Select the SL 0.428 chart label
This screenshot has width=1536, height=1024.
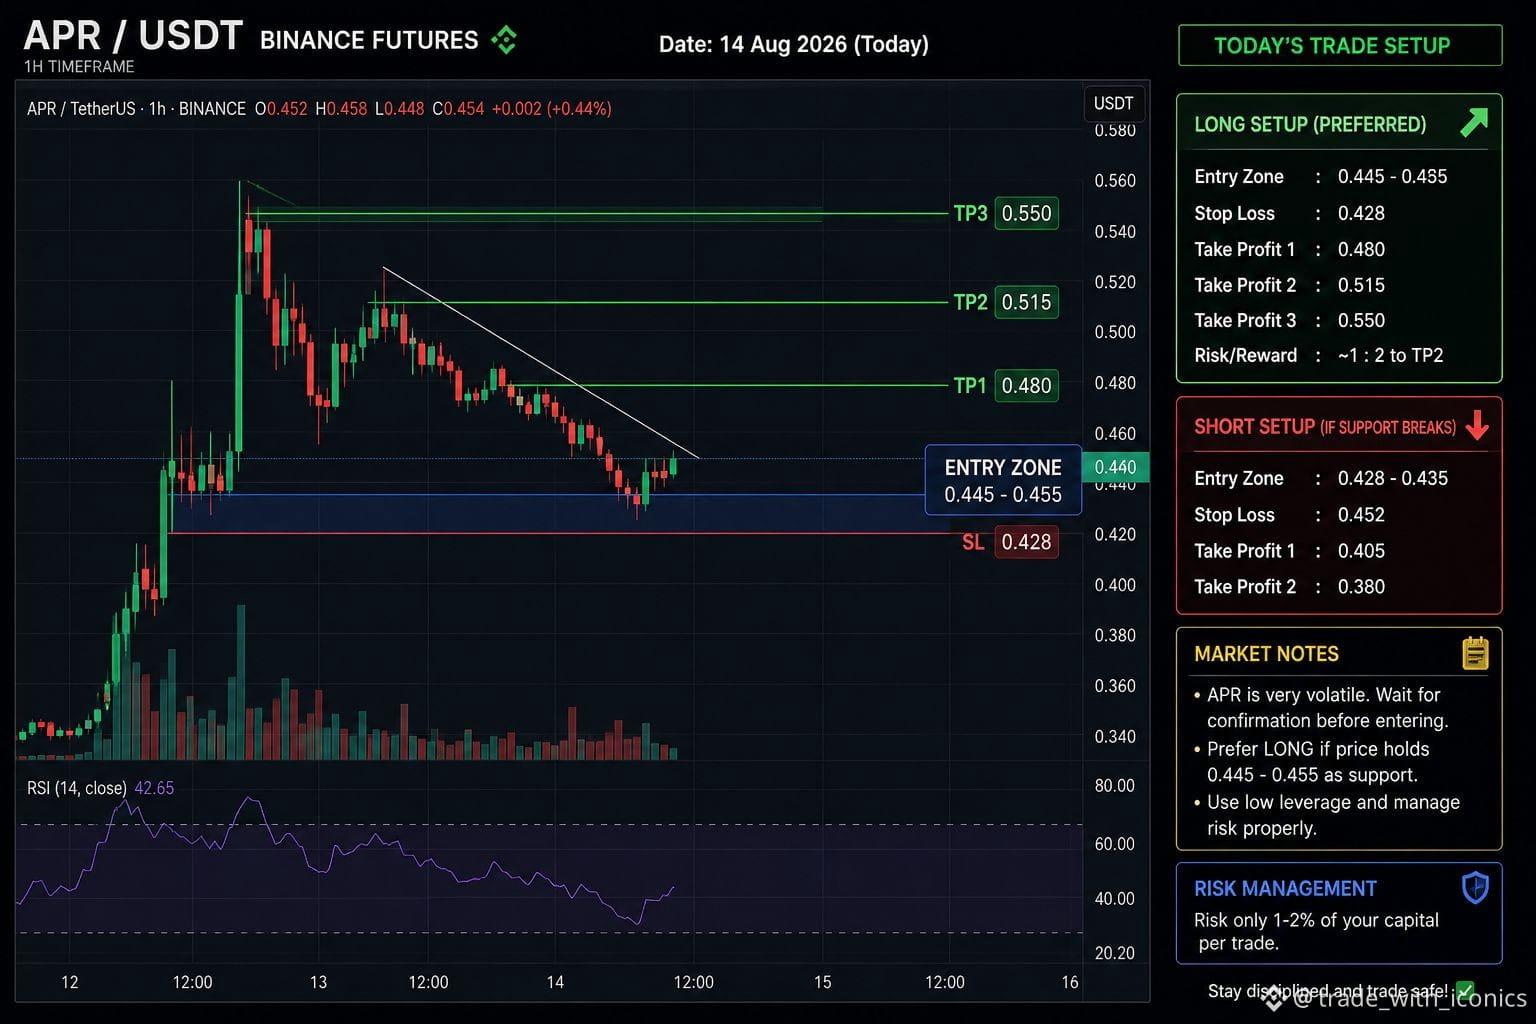point(1009,542)
